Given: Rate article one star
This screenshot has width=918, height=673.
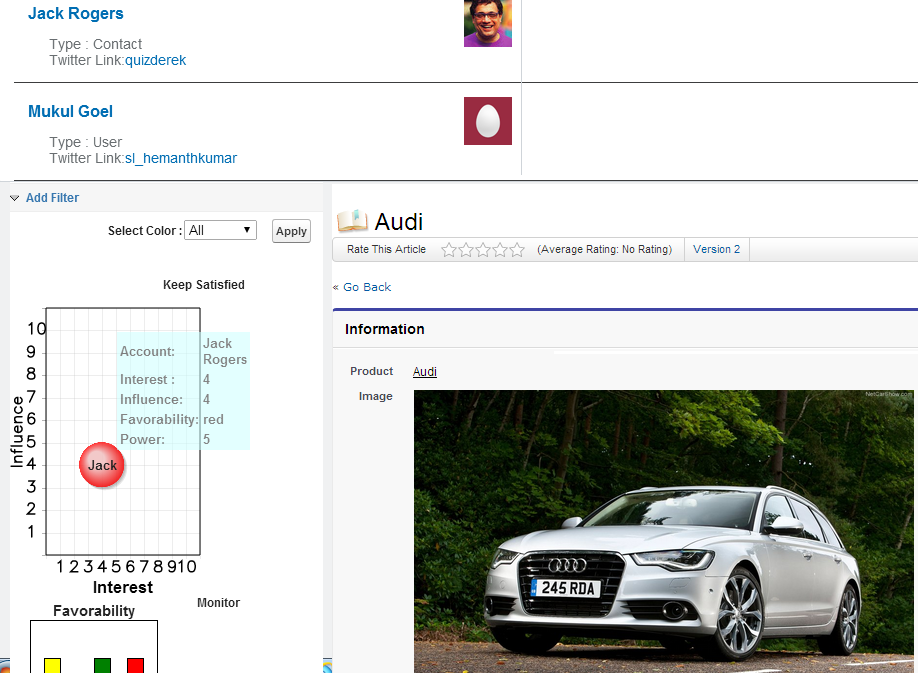Looking at the screenshot, I should [x=448, y=250].
